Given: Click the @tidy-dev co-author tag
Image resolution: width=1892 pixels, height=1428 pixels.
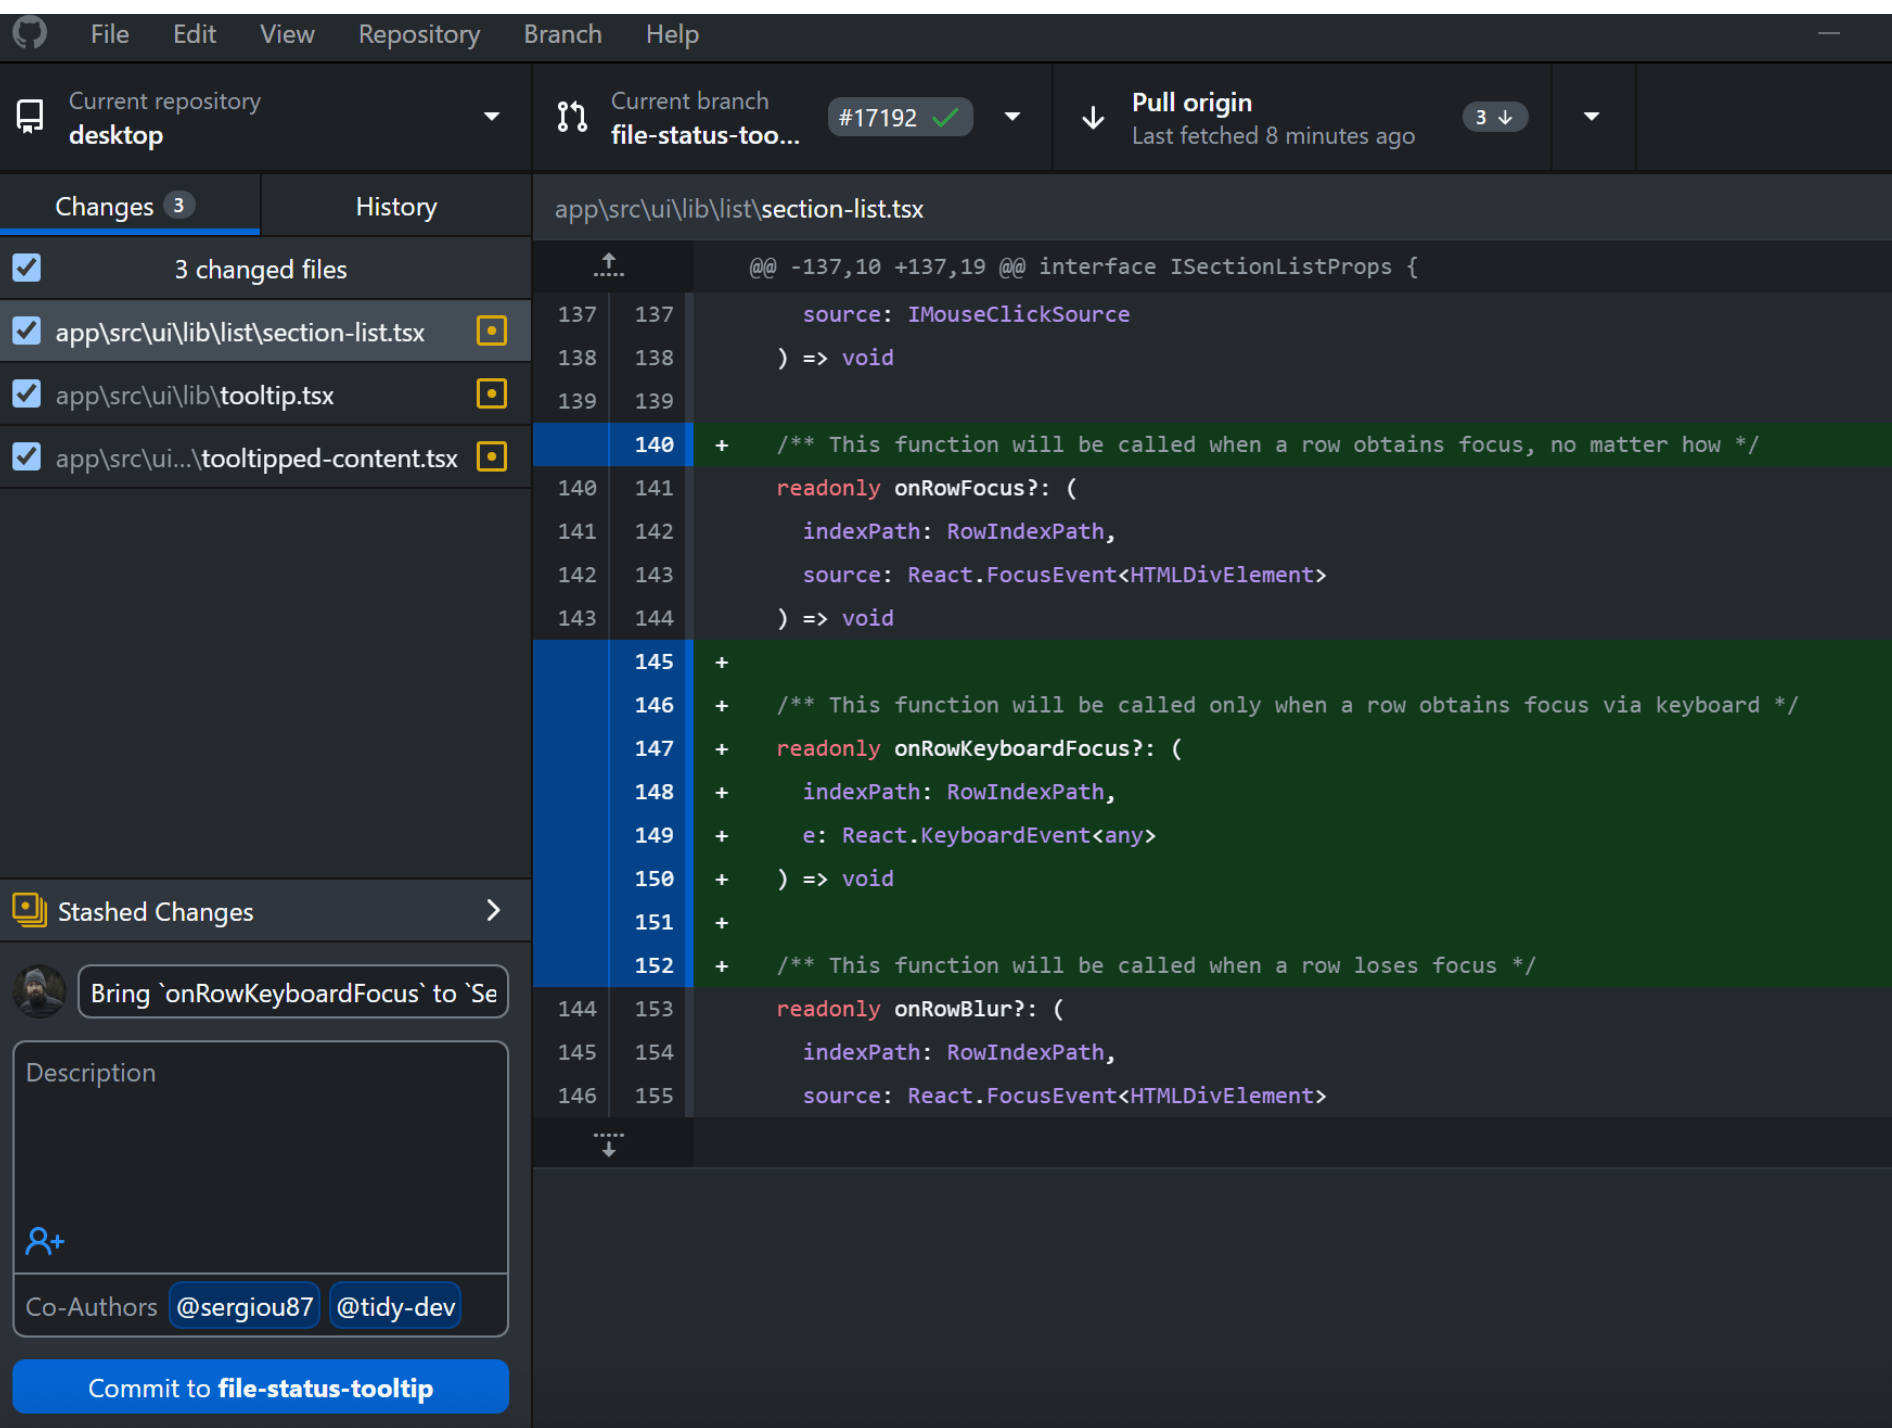Looking at the screenshot, I should click(396, 1306).
